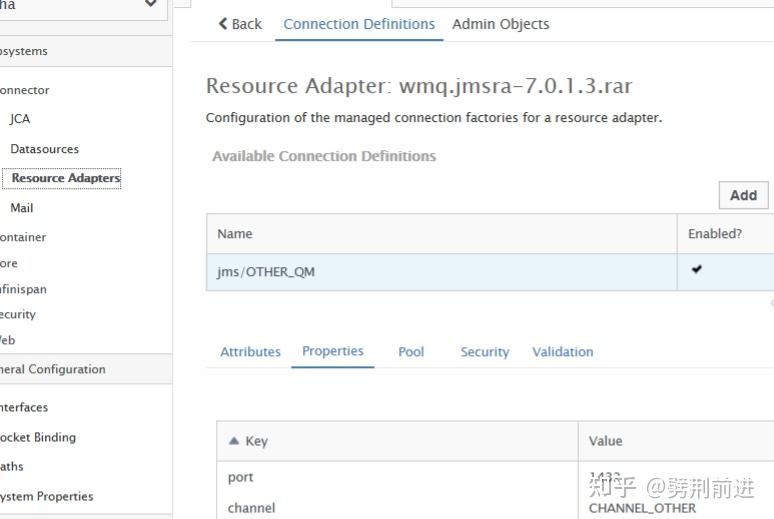Screen dimensions: 774x519
Task: Open Mail in the sidebar
Action: pyautogui.click(x=21, y=208)
